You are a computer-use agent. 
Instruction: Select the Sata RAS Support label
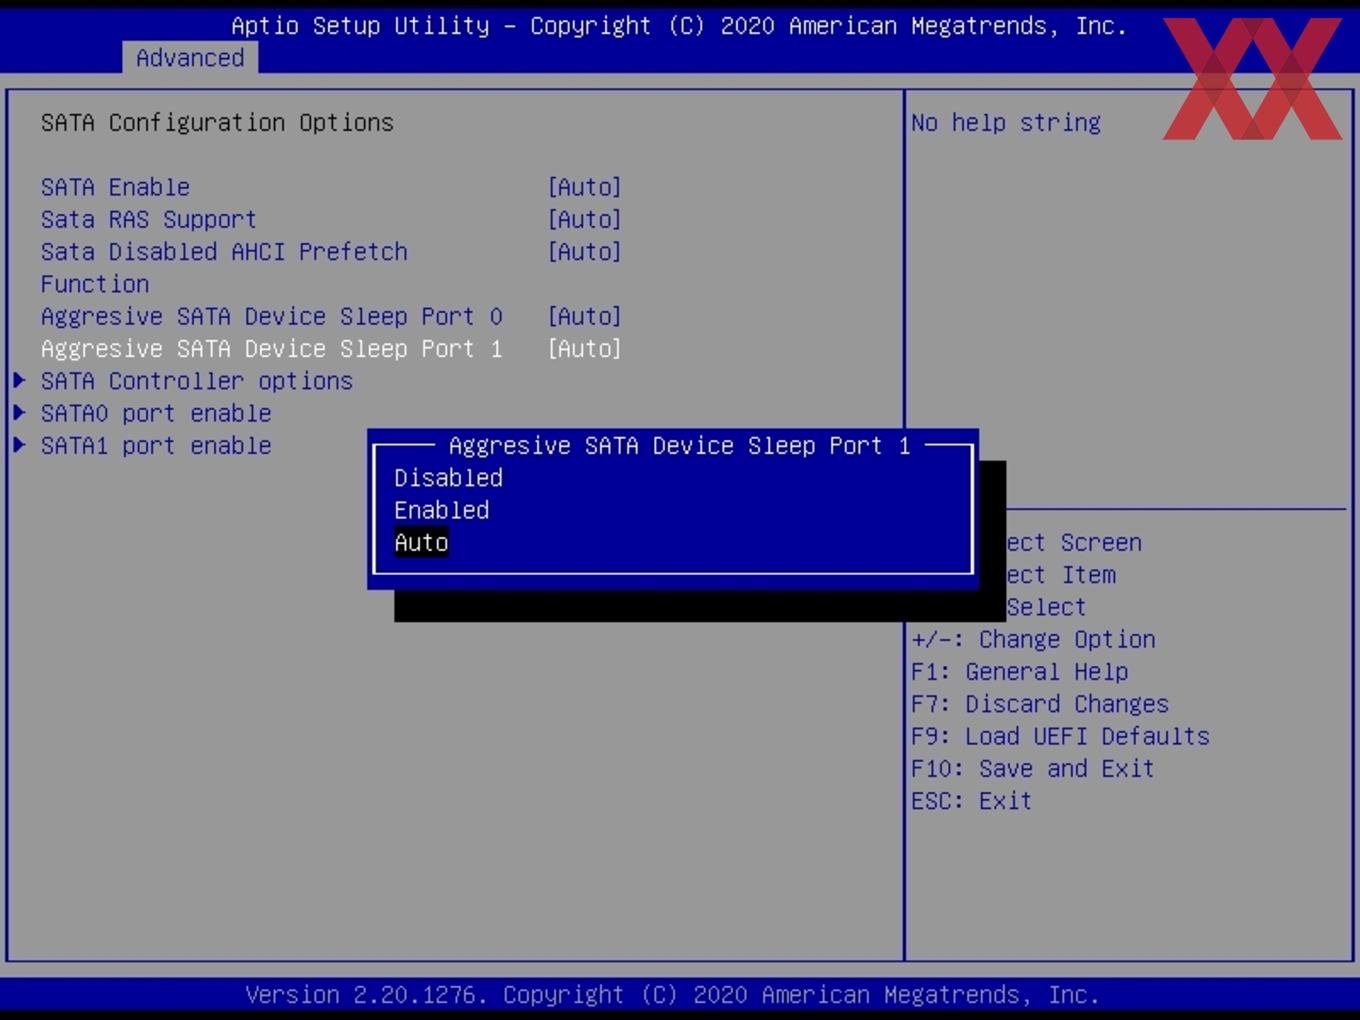pyautogui.click(x=149, y=219)
